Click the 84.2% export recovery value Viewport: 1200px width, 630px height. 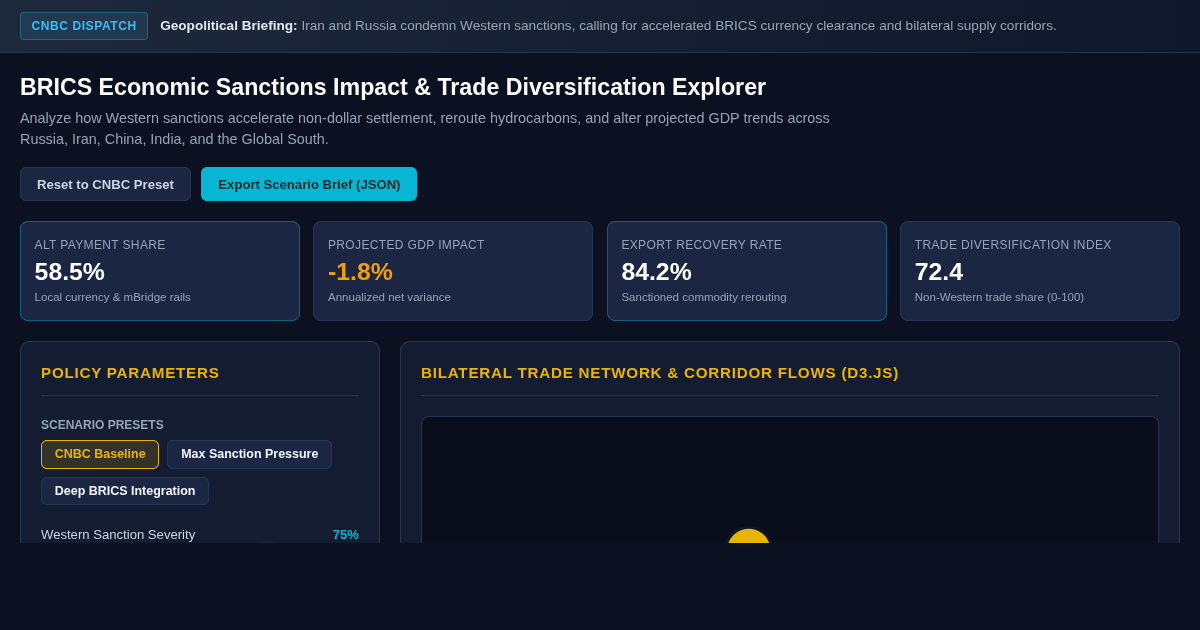coord(656,272)
